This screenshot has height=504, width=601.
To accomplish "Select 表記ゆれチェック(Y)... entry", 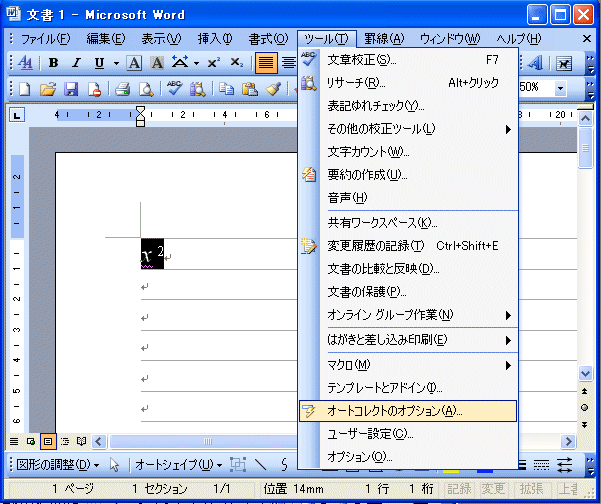I will (x=408, y=106).
